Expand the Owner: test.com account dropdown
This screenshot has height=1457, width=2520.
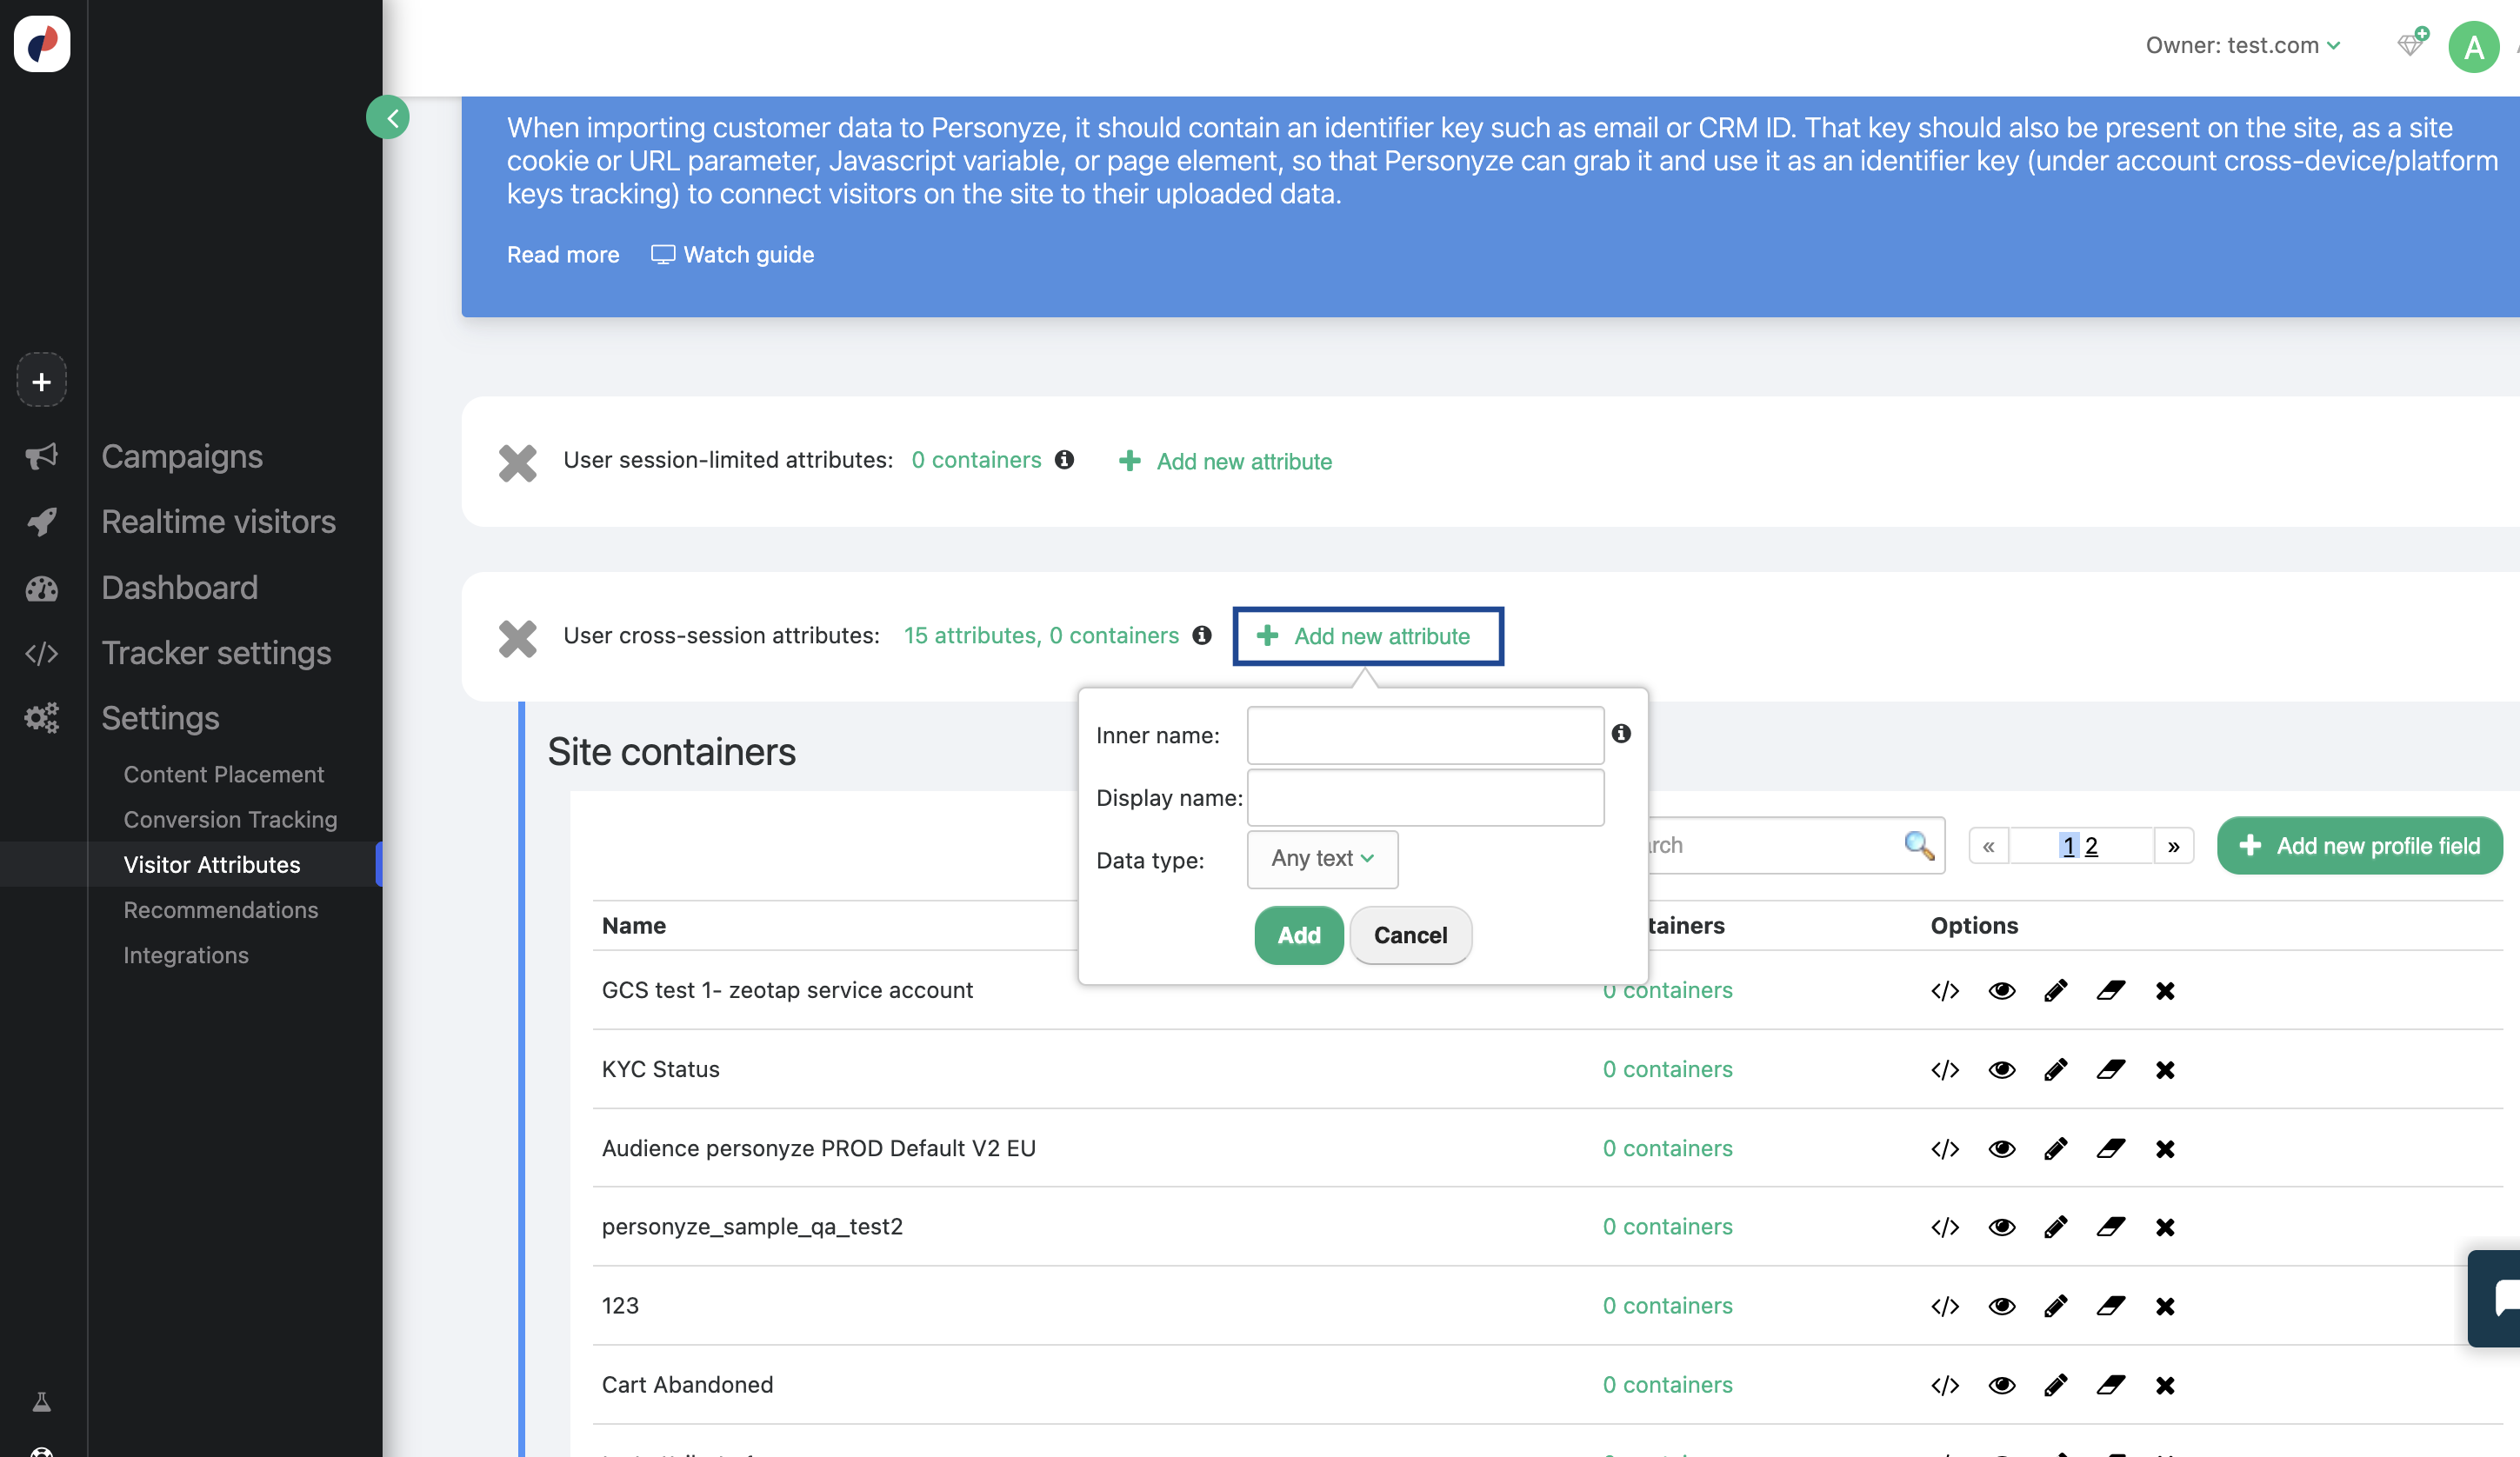(2242, 45)
